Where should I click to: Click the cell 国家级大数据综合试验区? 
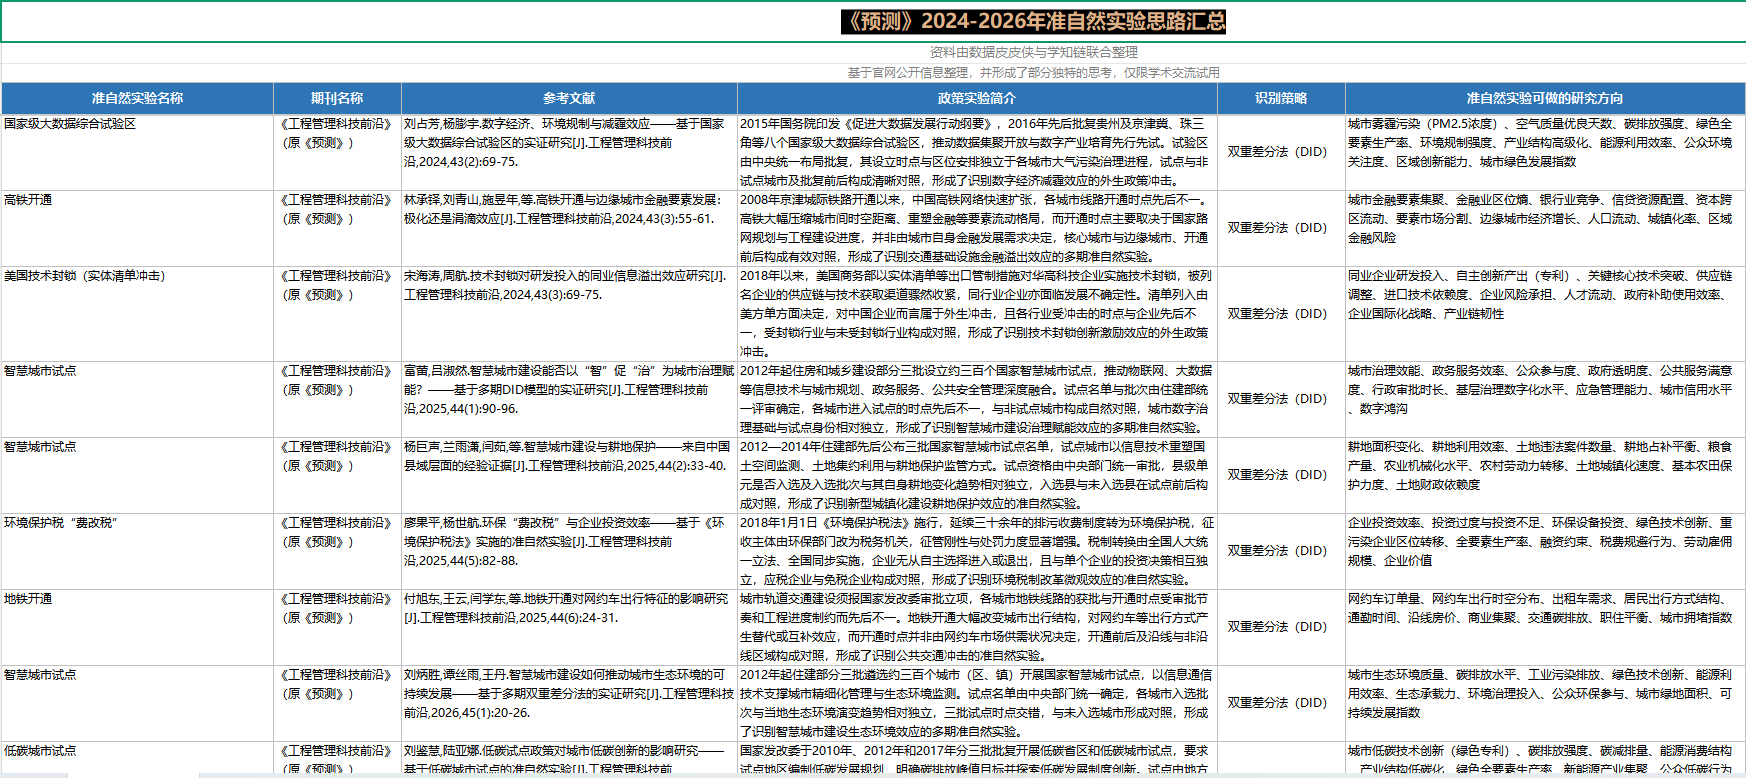[x=137, y=152]
